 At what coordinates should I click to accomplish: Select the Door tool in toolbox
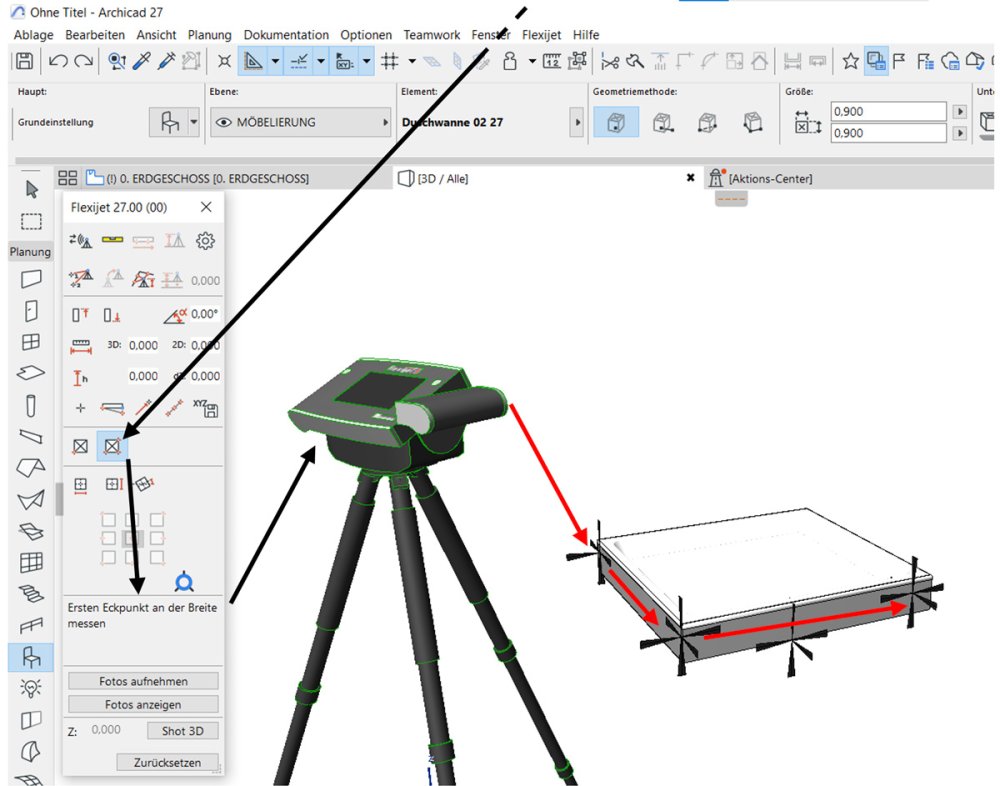click(x=31, y=311)
